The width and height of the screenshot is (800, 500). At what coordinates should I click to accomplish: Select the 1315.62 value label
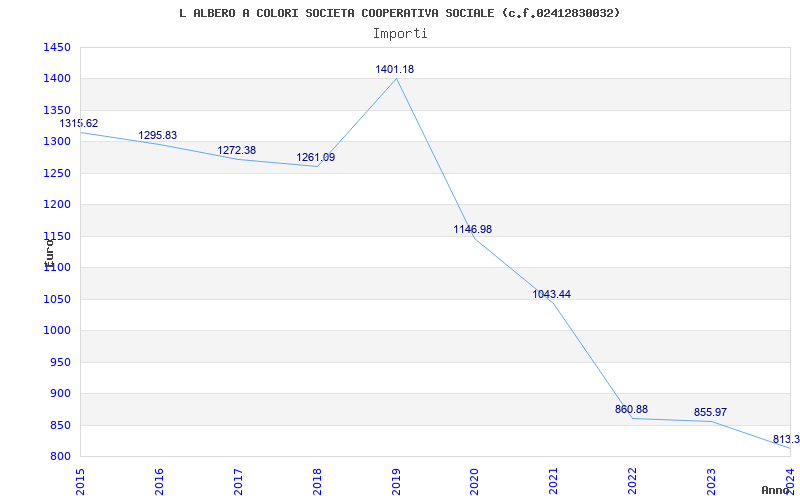pos(79,123)
